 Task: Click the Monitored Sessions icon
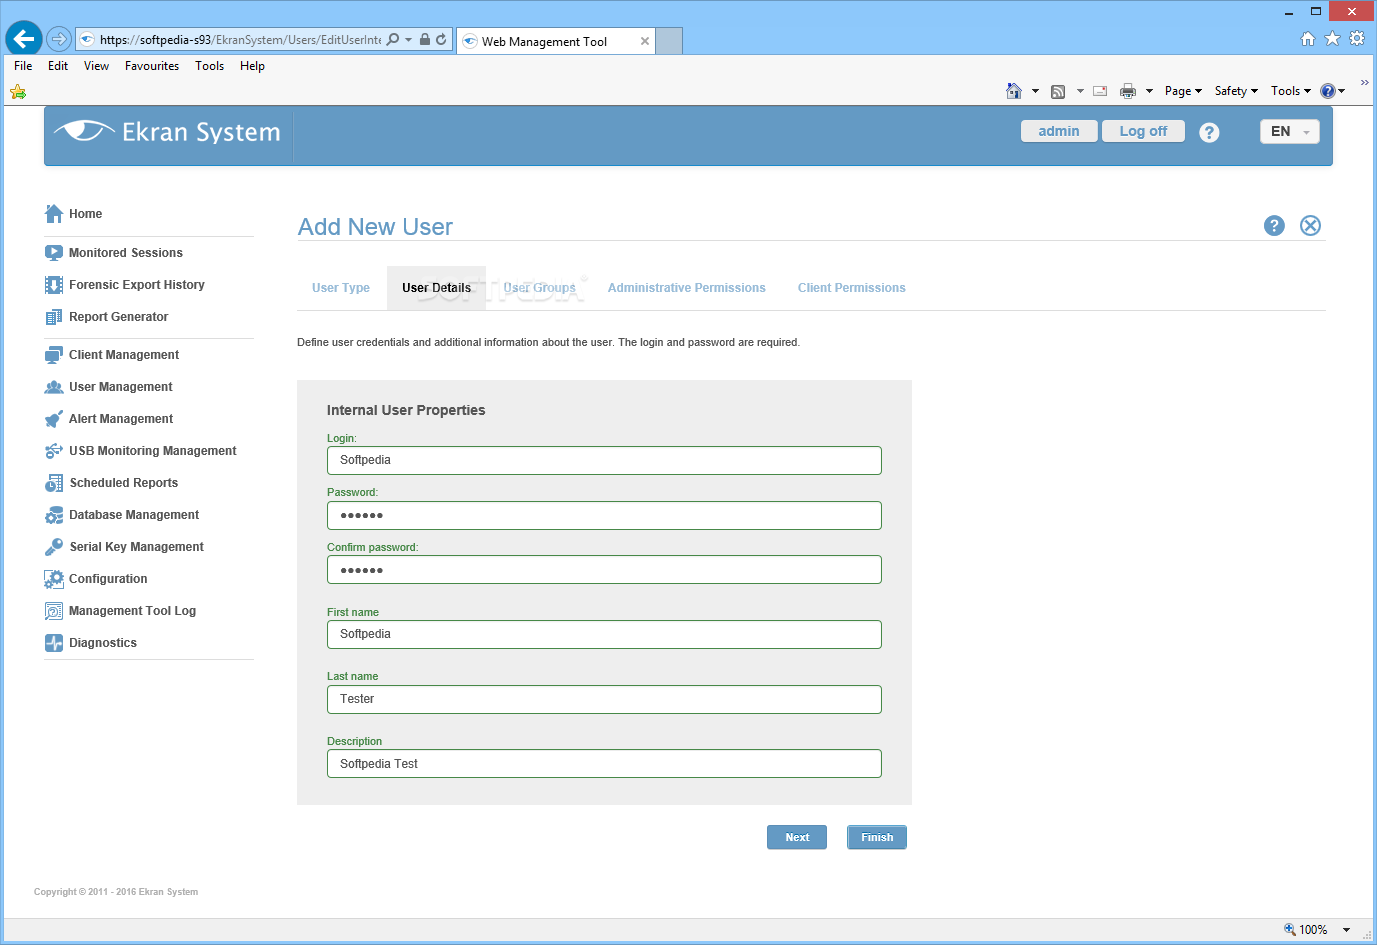(54, 253)
